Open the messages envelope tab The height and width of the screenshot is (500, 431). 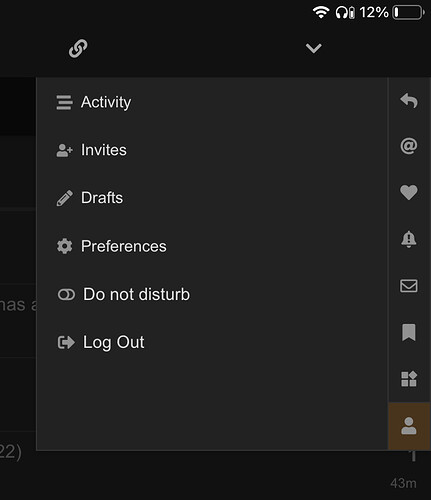click(409, 286)
